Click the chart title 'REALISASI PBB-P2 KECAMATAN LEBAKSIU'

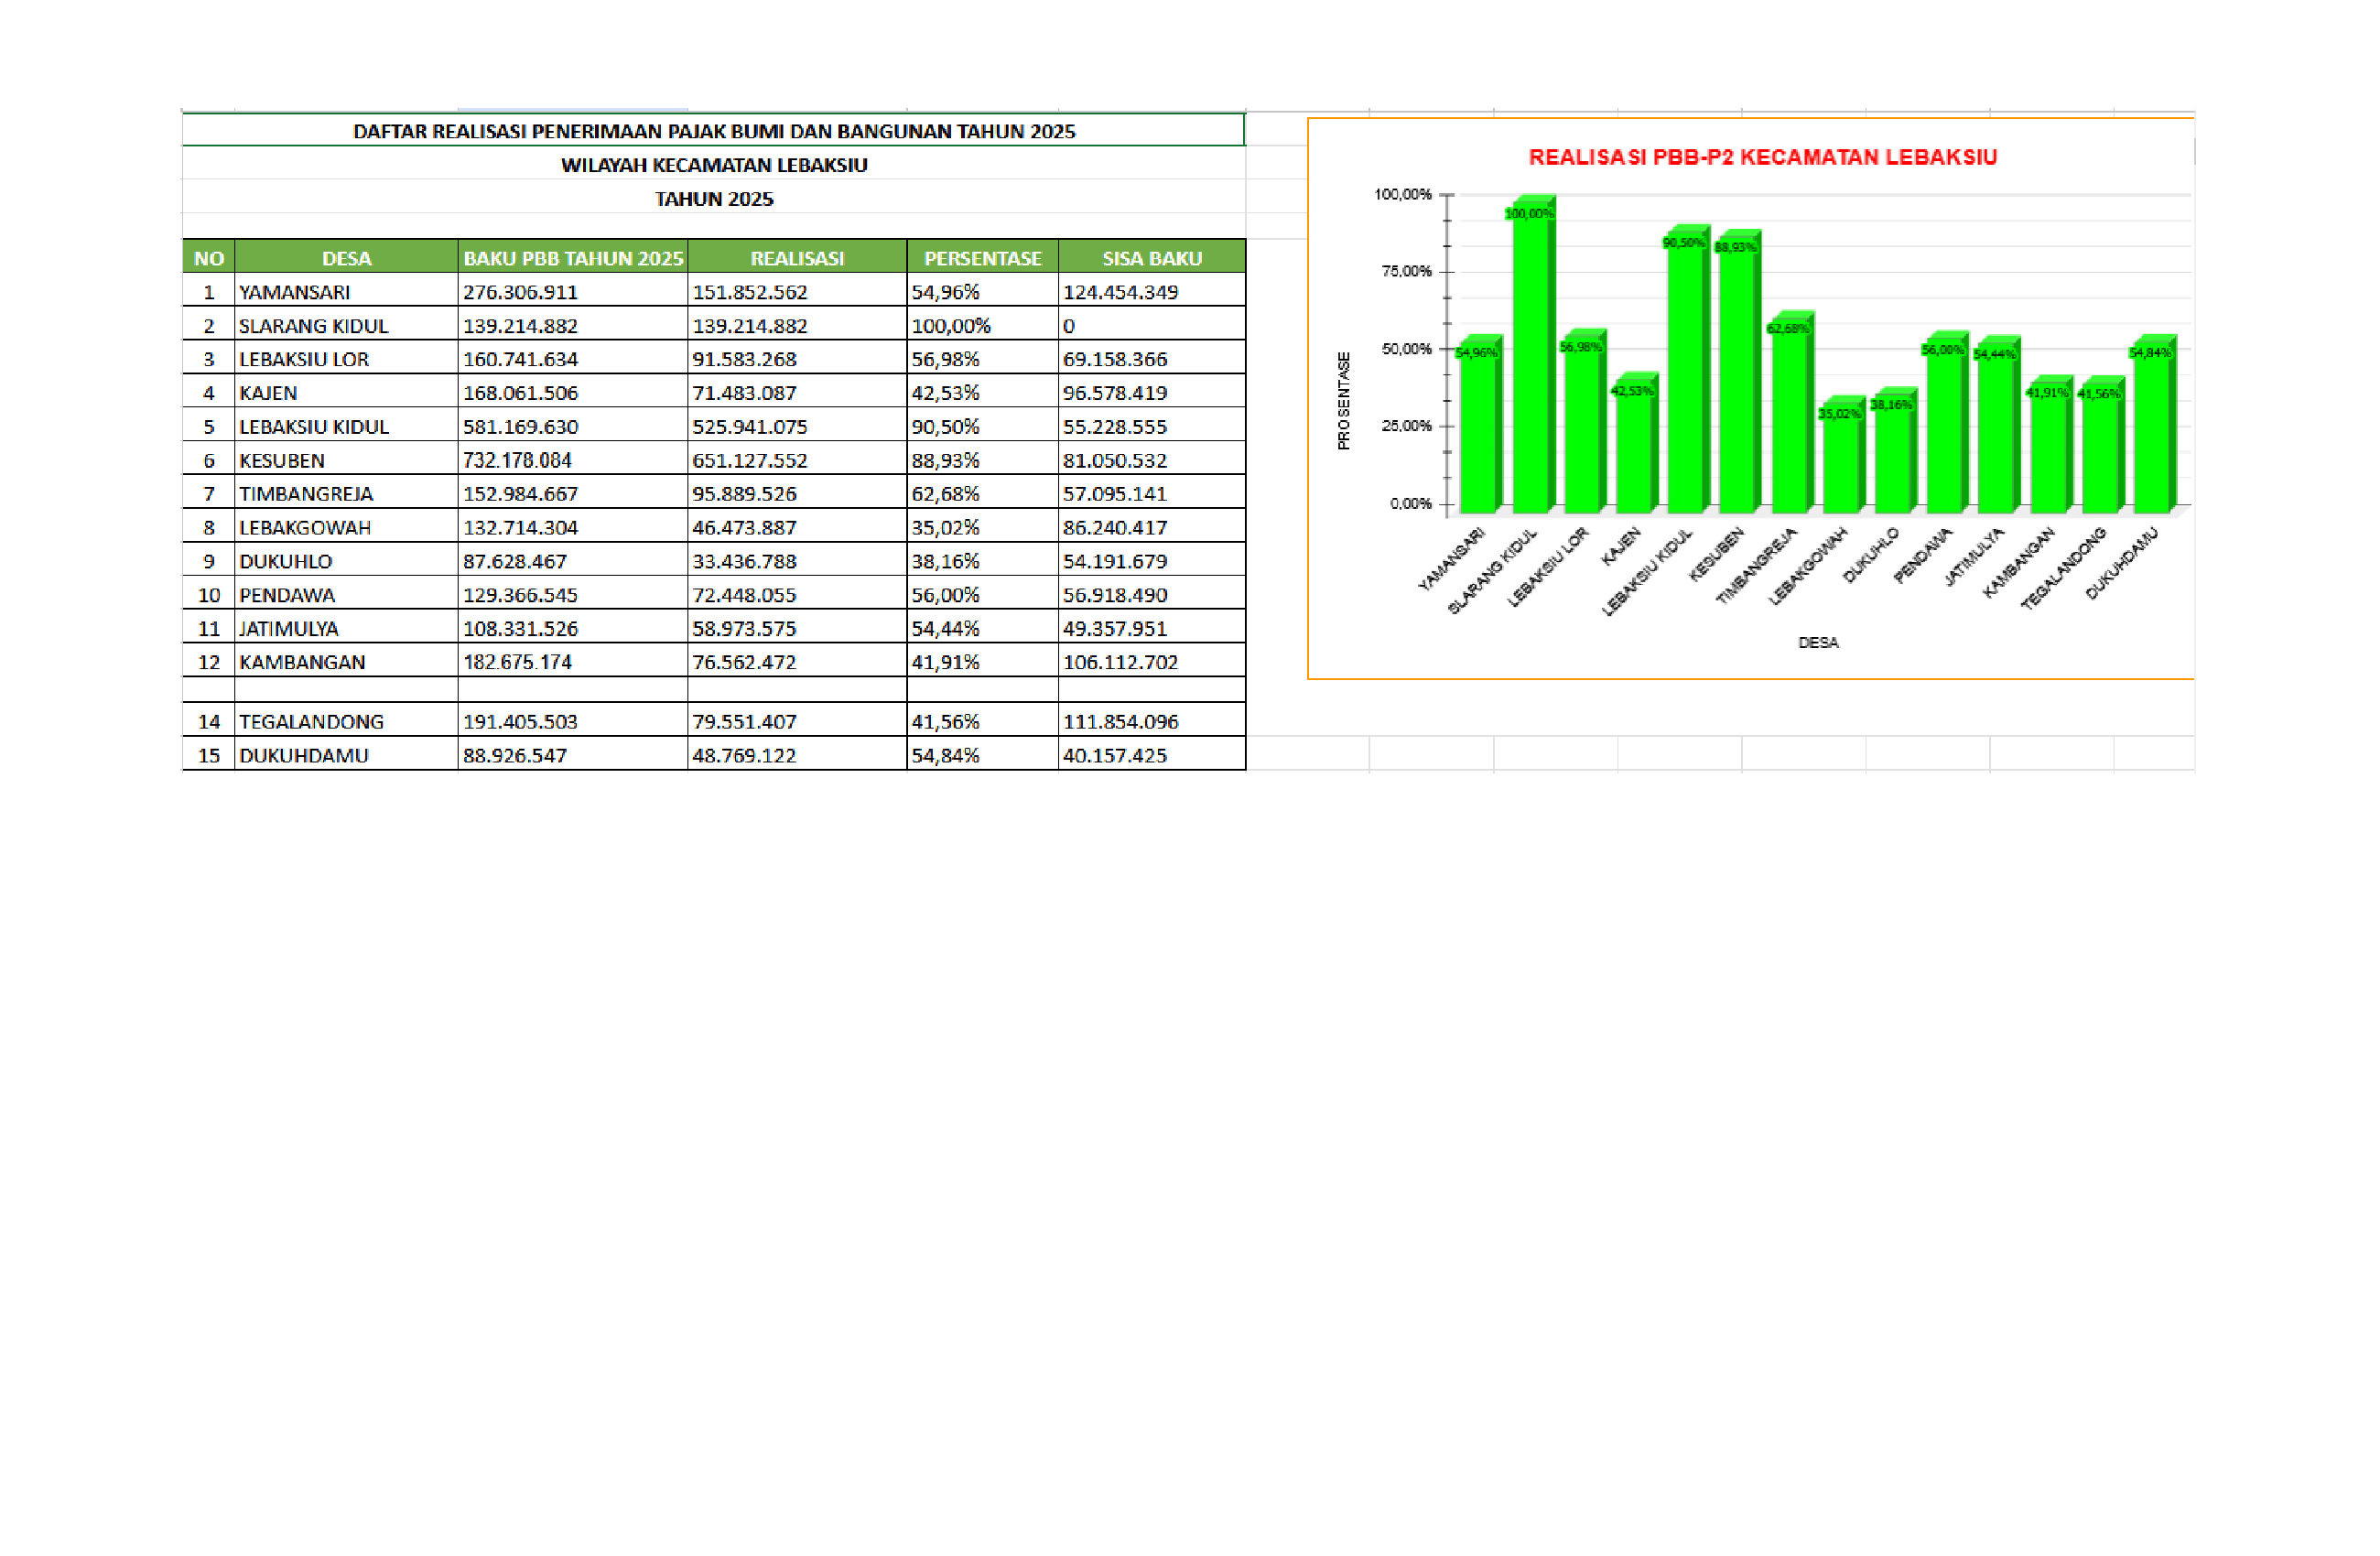pyautogui.click(x=1762, y=157)
